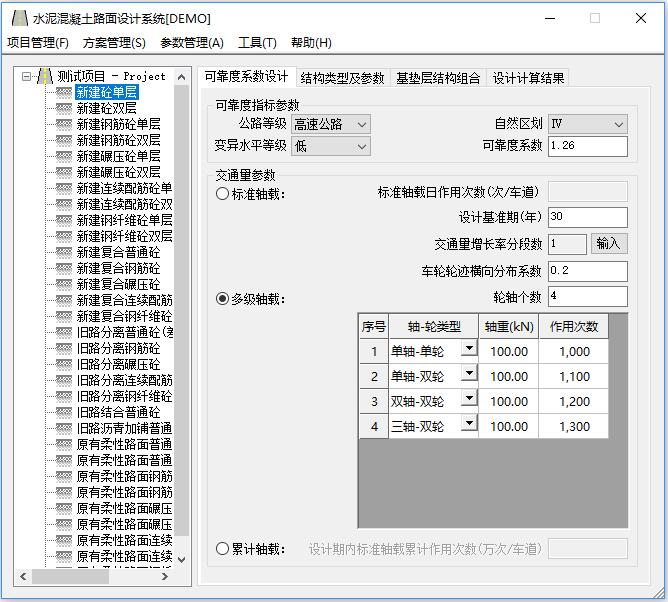Viewport: 668px width, 602px height.
Task: Click the icon beside 旧路结合普通砼
Action: pos(64,412)
